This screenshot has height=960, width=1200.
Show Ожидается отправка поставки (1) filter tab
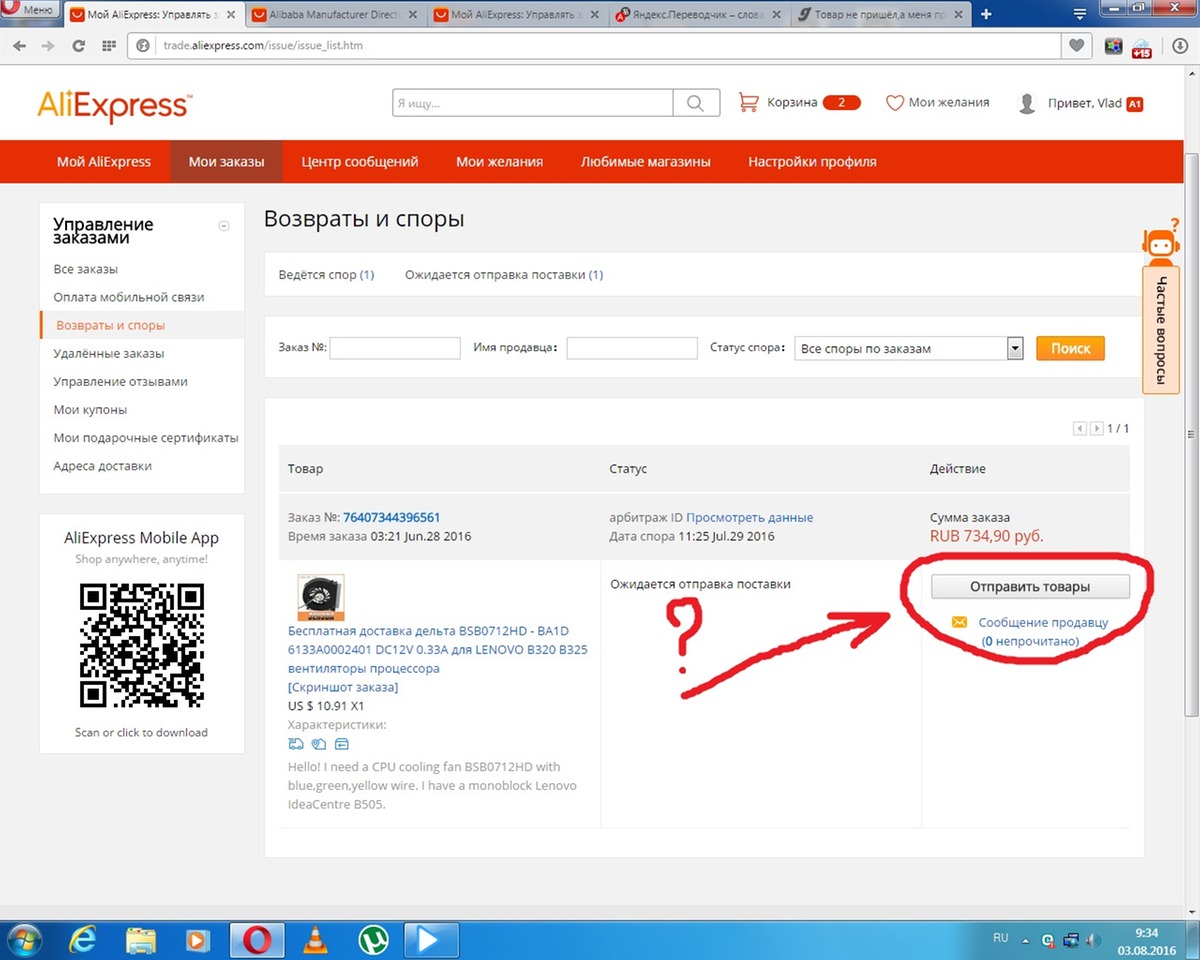[x=504, y=274]
